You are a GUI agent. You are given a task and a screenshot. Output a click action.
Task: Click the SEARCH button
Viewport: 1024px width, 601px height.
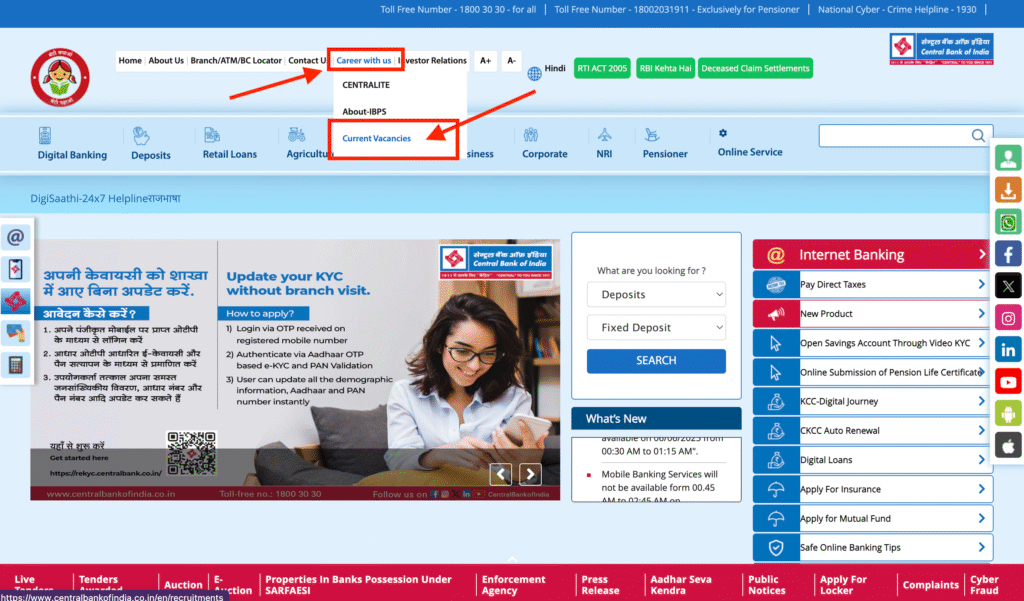656,361
